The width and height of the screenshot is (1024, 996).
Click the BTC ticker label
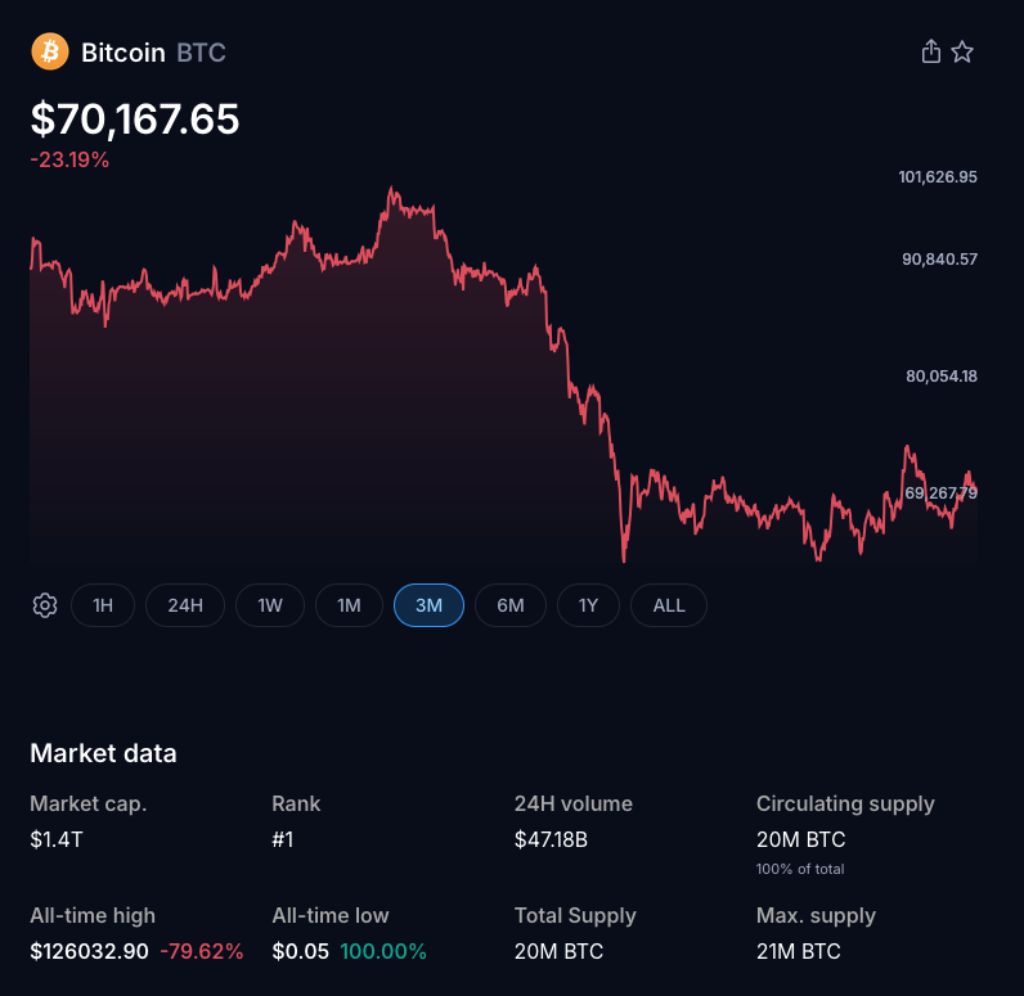point(201,53)
